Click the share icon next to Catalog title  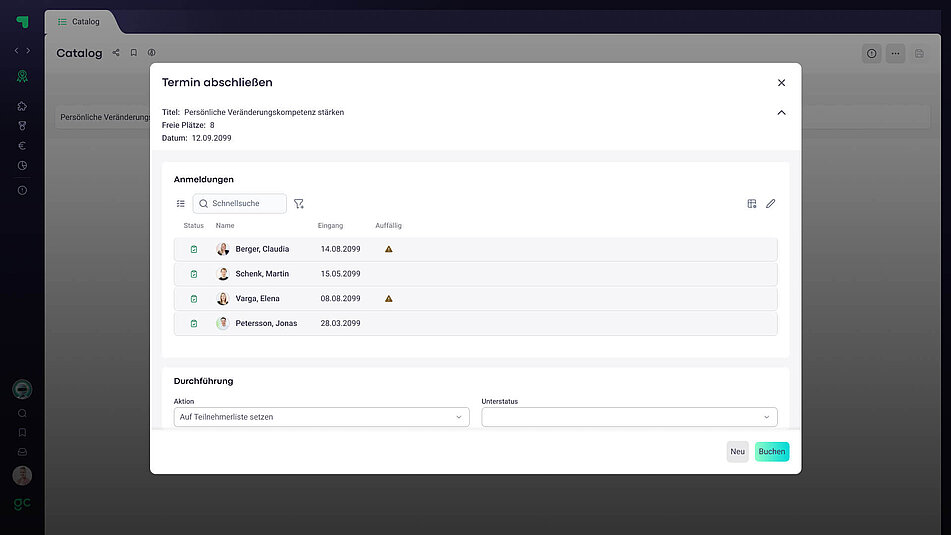pos(116,53)
